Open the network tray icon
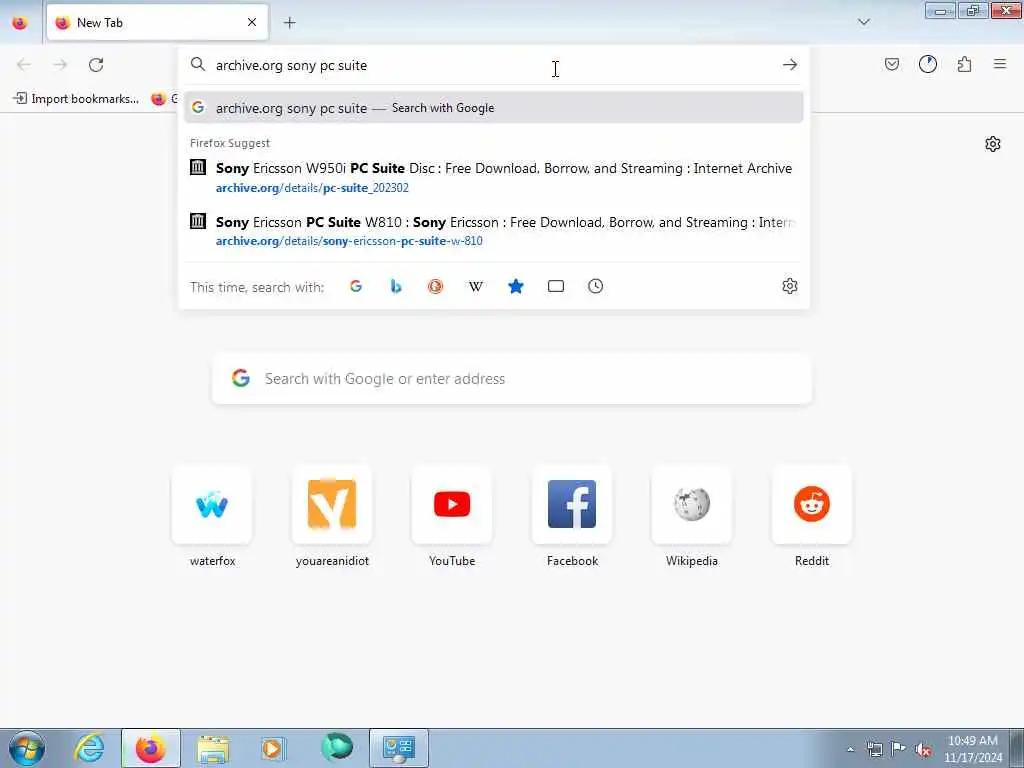 (874, 749)
